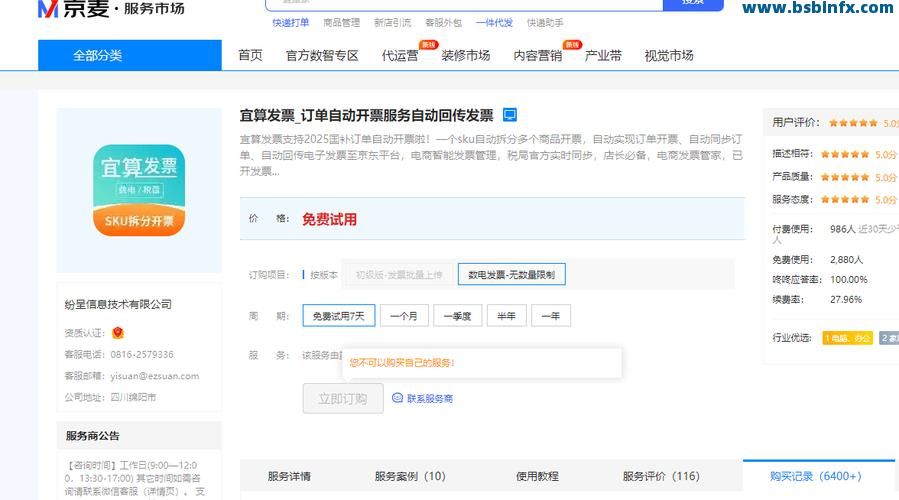This screenshot has height=500, width=899.
Task: Click the email yisuan@ezsuan.com
Action: (155, 376)
